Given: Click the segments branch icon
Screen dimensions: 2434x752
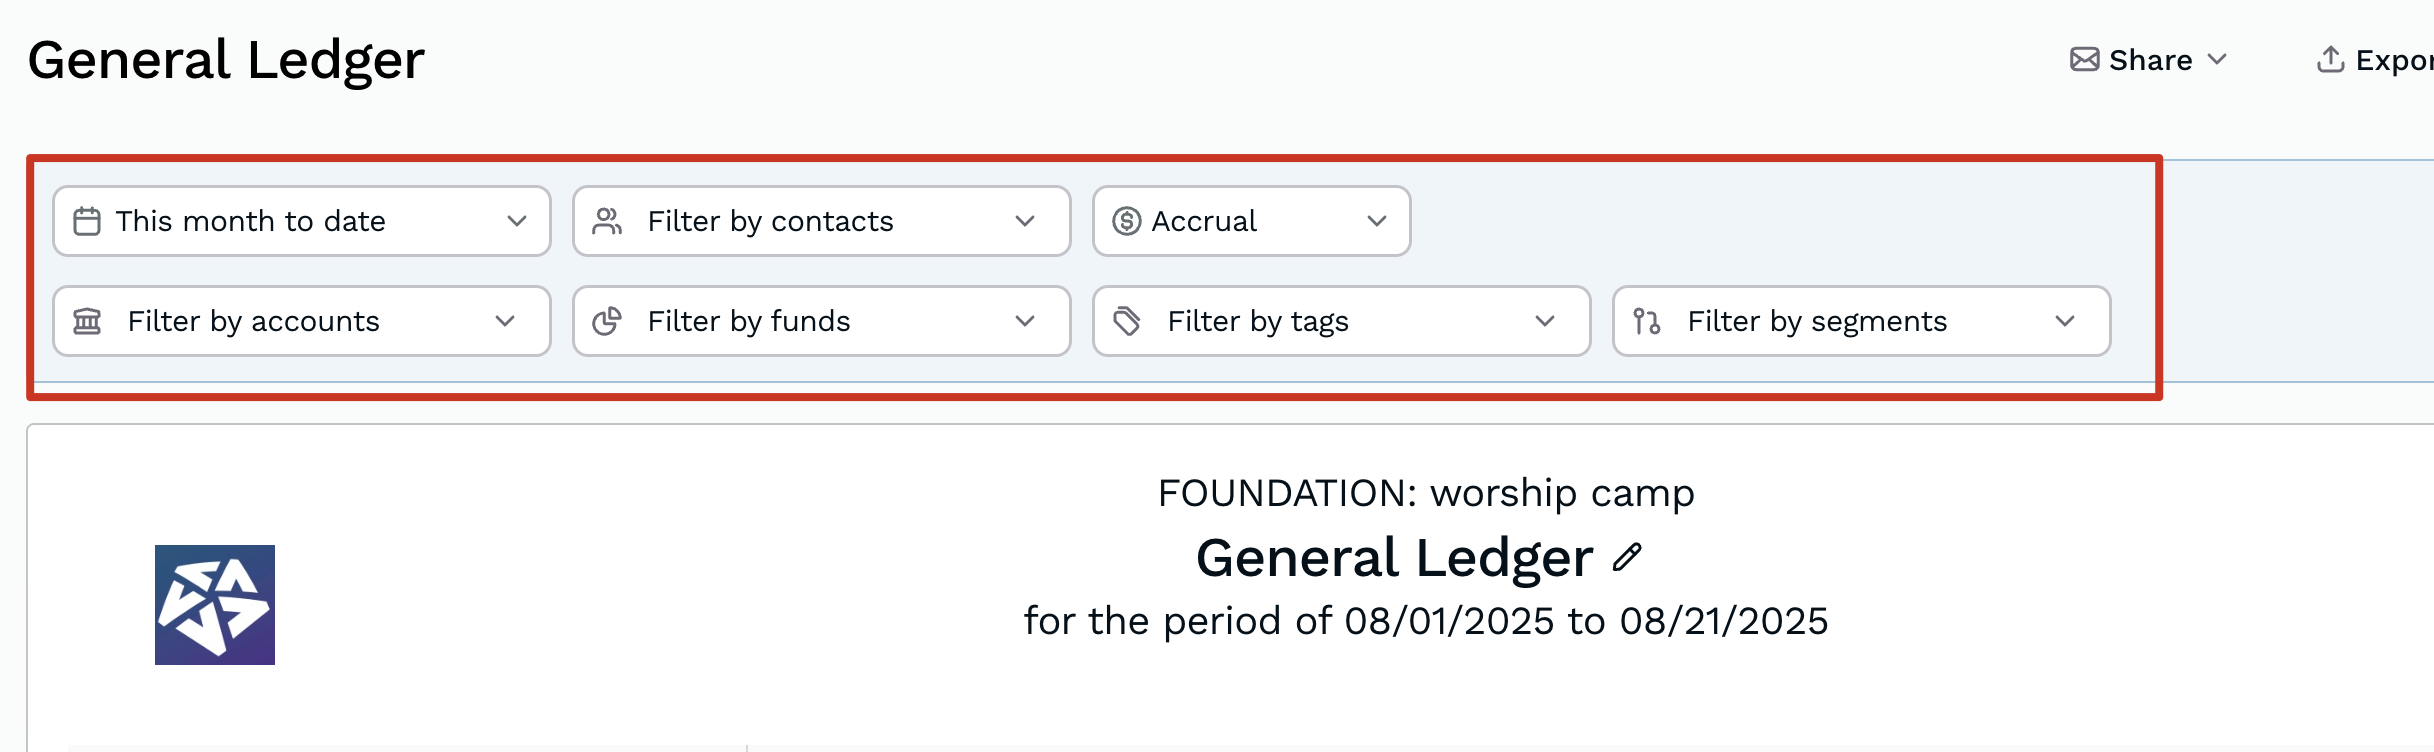Looking at the screenshot, I should pyautogui.click(x=1647, y=321).
